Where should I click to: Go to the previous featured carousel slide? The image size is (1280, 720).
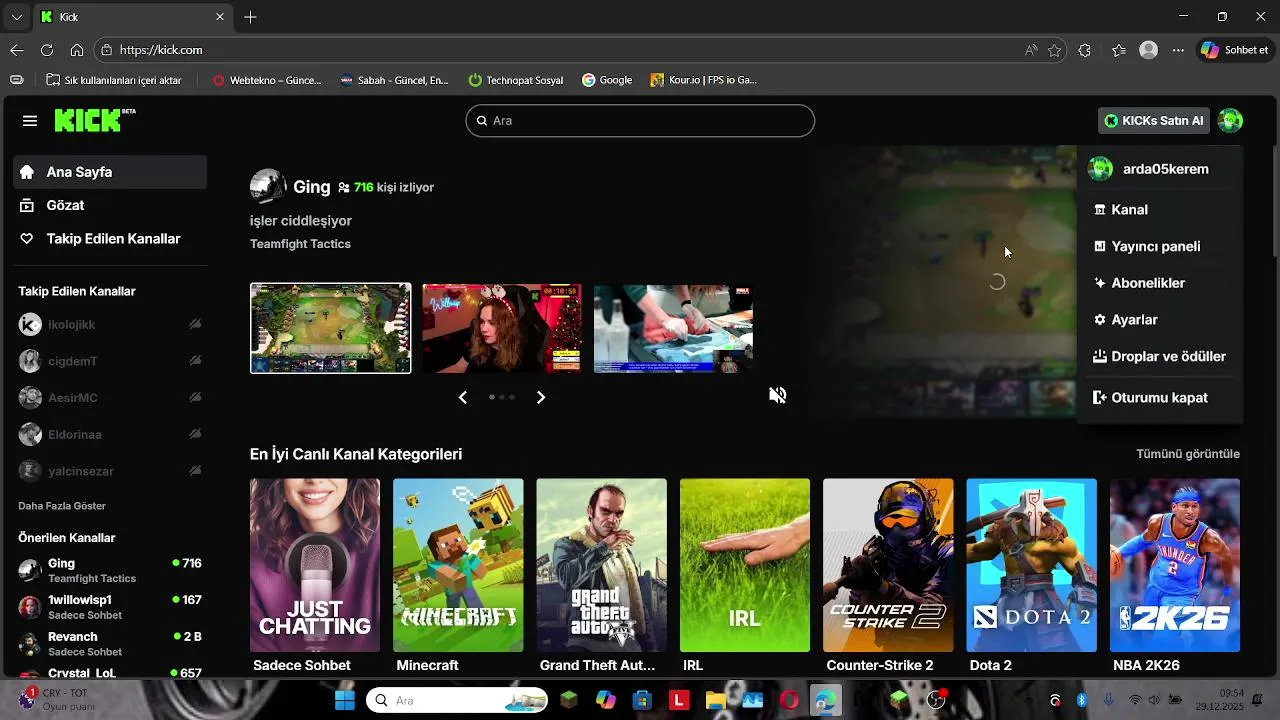click(463, 397)
